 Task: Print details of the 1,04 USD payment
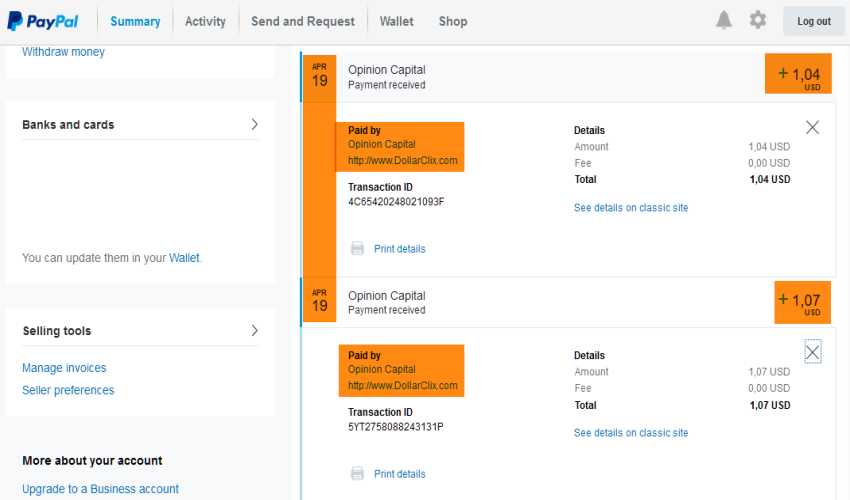(400, 249)
